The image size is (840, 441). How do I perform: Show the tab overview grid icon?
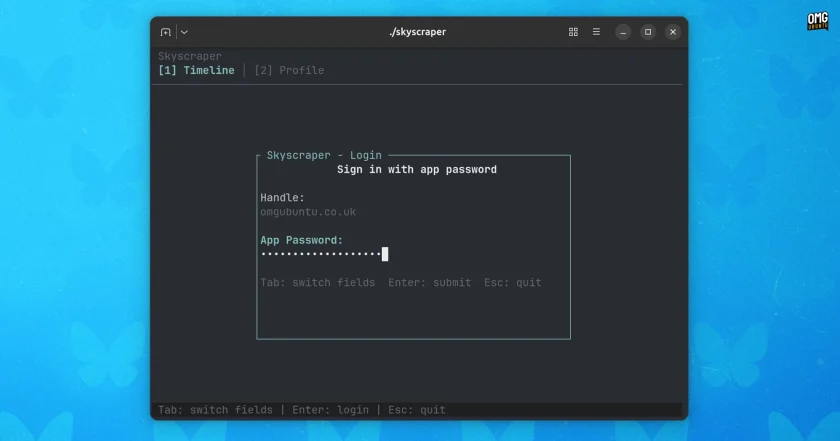point(573,32)
